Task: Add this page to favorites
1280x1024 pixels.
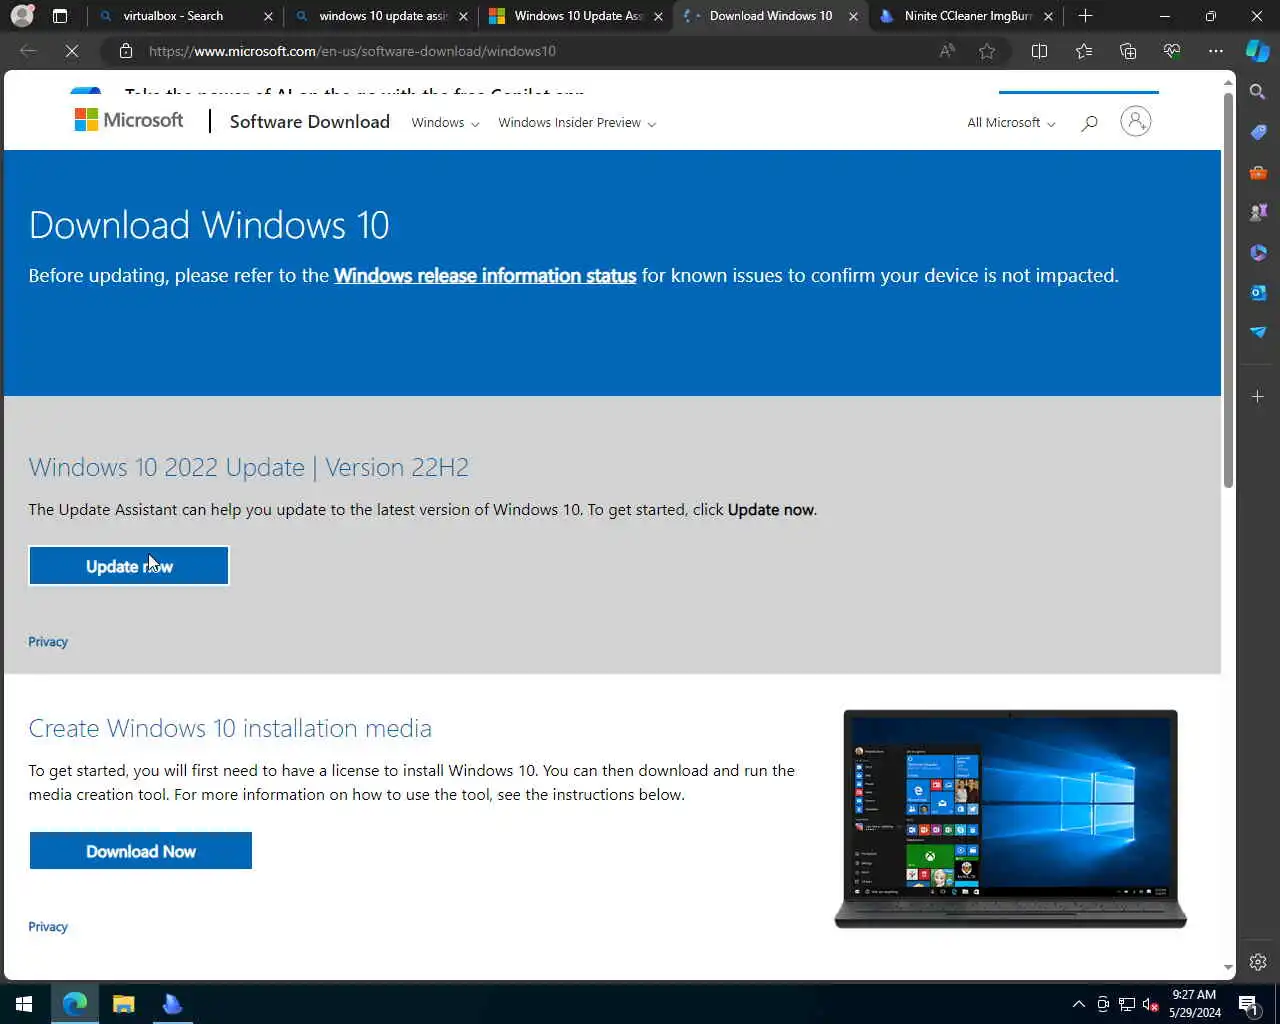Action: (x=987, y=51)
